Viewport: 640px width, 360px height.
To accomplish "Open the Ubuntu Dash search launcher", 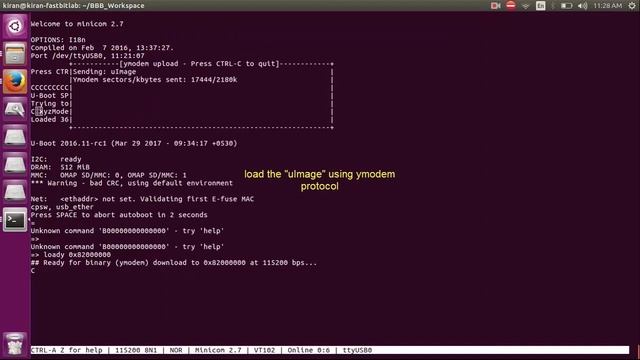I will click(15, 26).
